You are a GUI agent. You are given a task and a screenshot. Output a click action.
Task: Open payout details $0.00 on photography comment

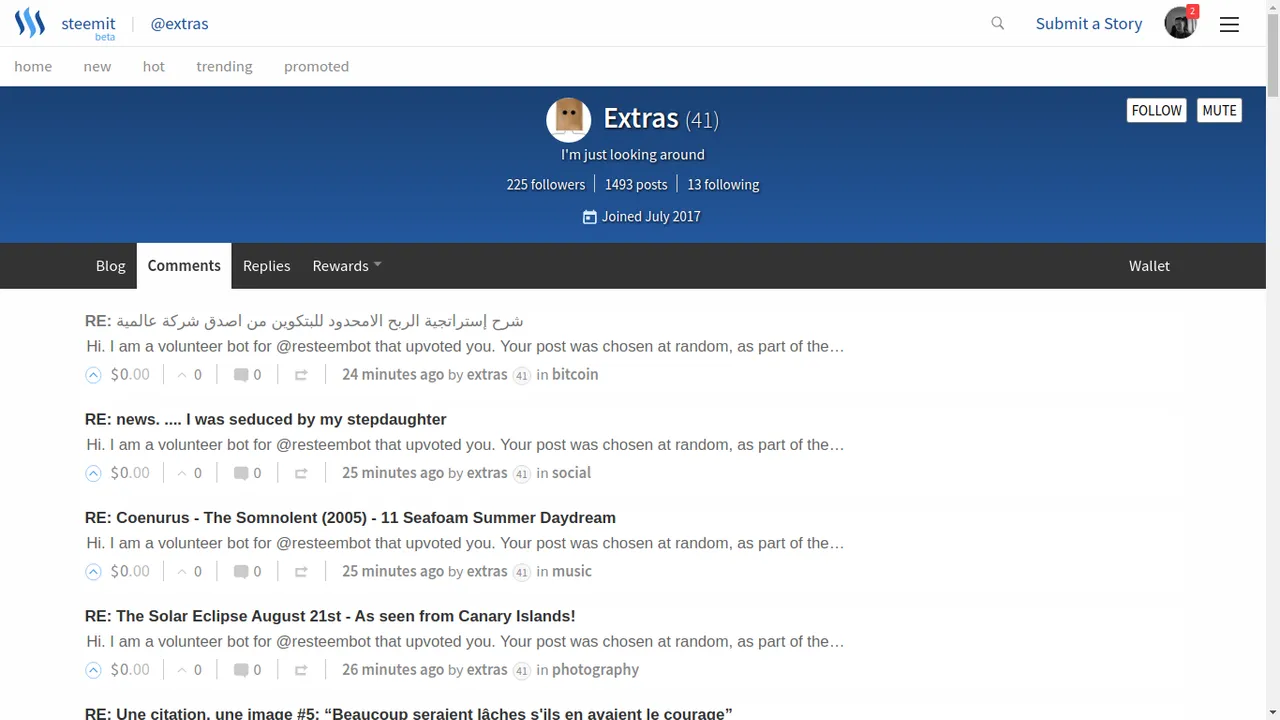(x=130, y=670)
